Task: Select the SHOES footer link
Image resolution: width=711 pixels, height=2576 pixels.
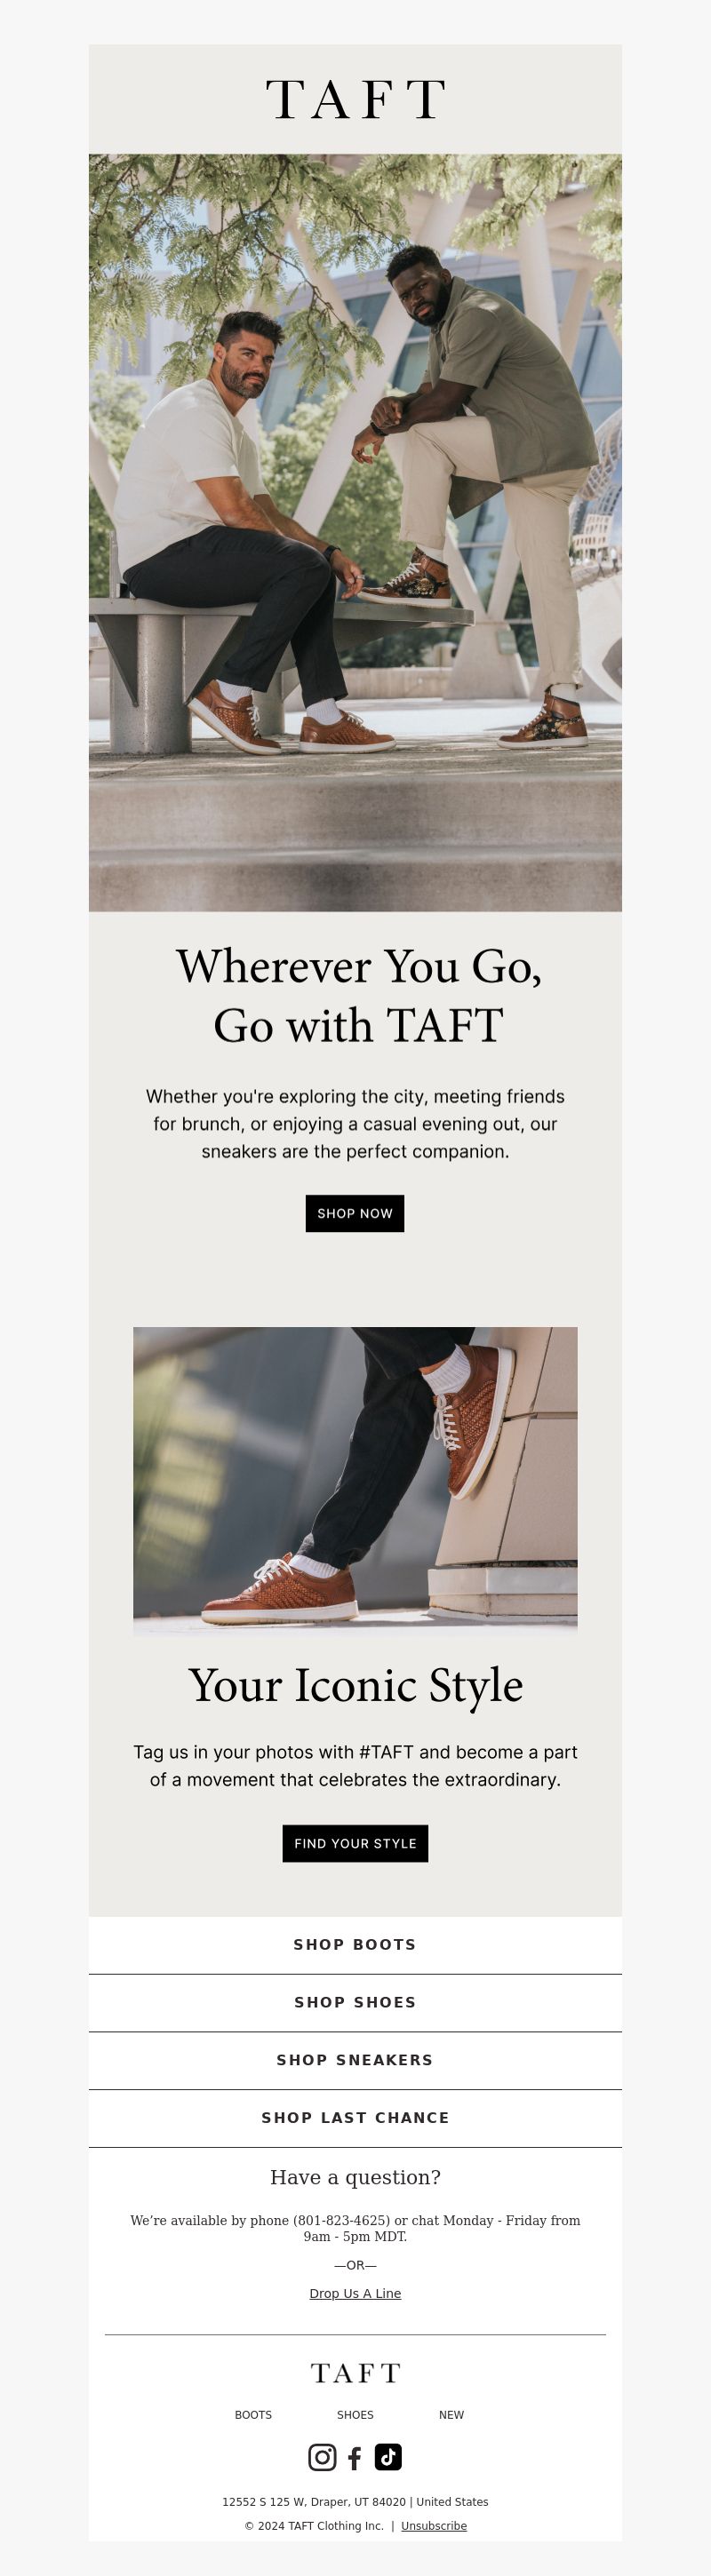Action: (x=355, y=2414)
